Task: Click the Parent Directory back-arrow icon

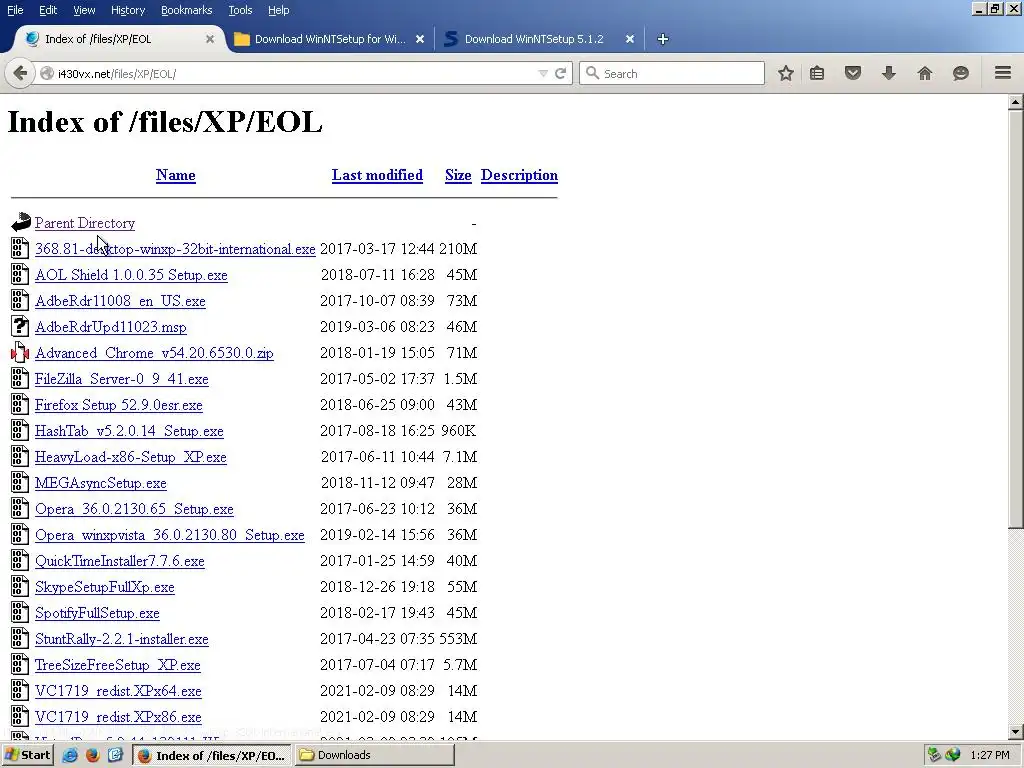Action: pos(21,222)
